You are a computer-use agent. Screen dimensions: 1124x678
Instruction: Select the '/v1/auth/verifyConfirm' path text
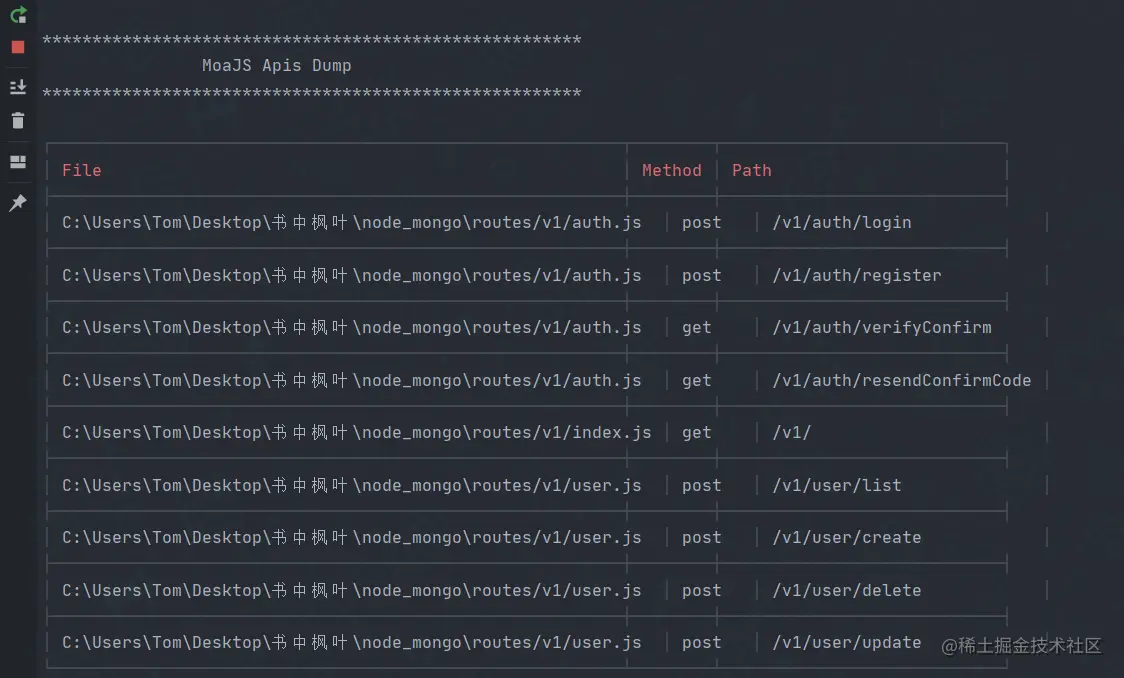pos(882,328)
